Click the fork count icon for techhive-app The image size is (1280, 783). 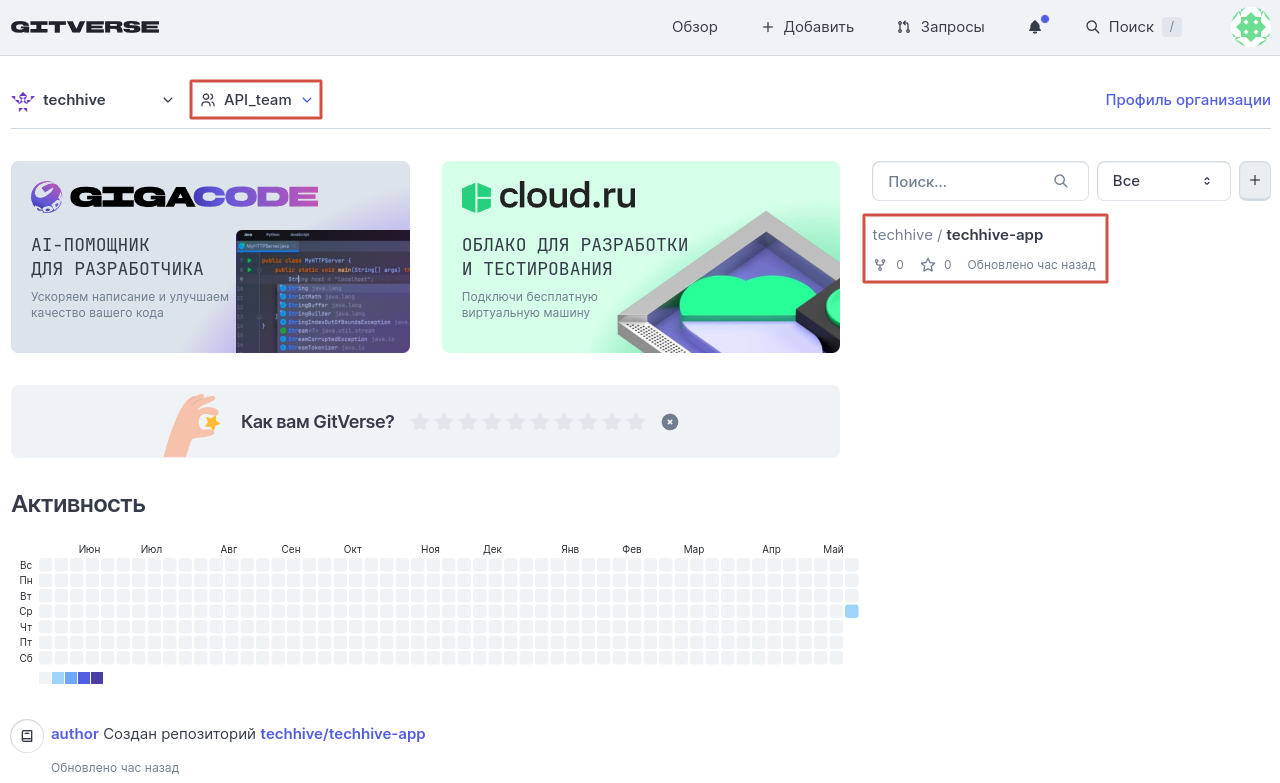point(880,265)
